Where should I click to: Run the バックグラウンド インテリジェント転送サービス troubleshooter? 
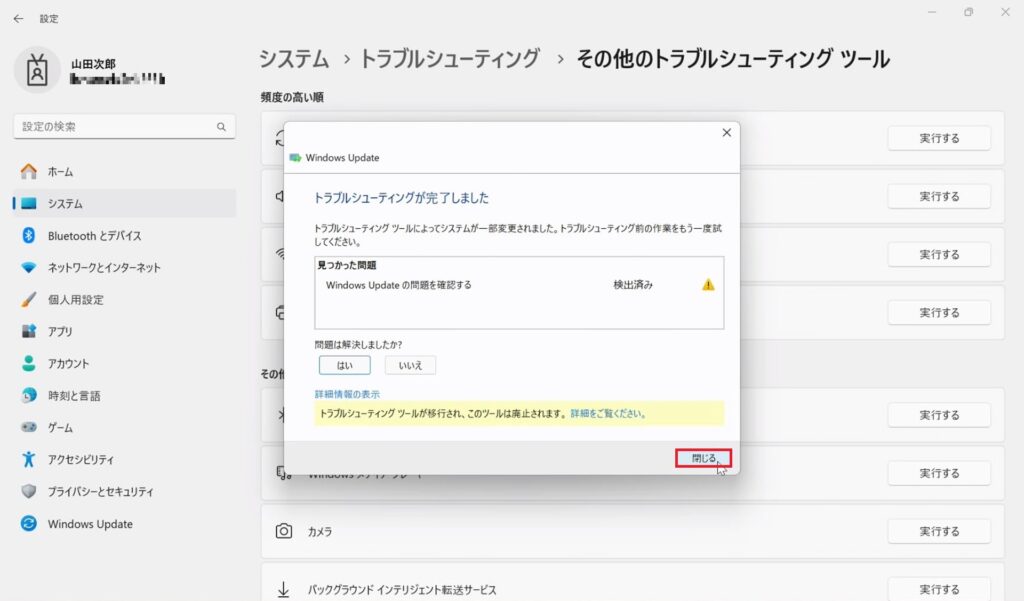(939, 589)
